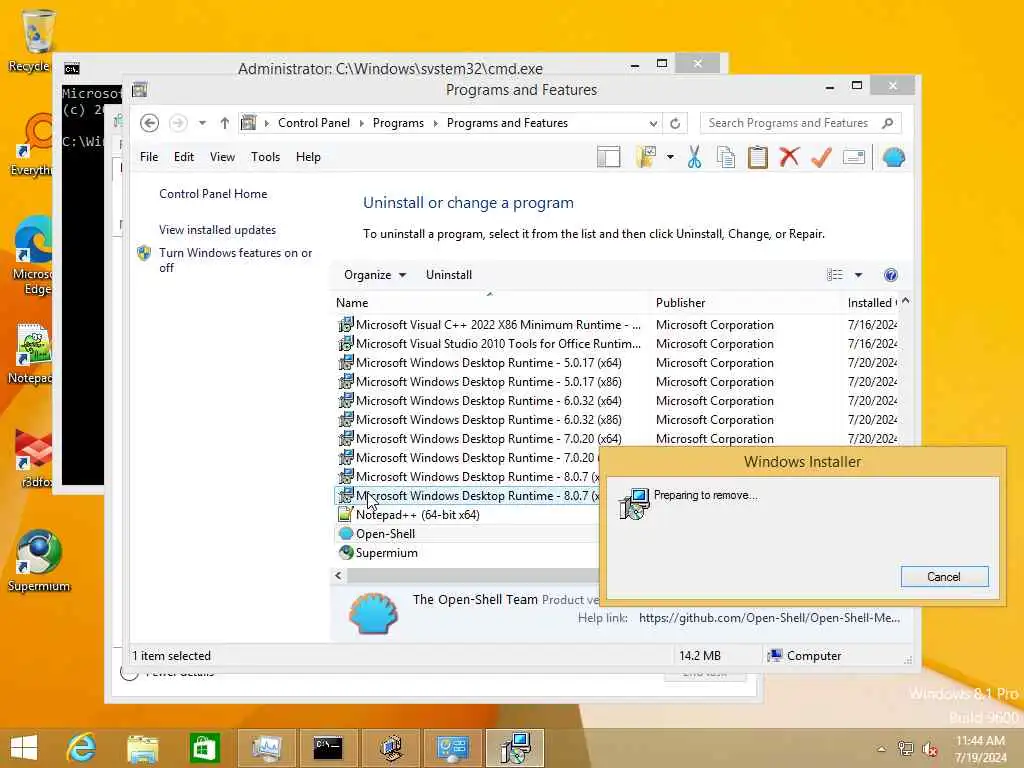Click the Uninstall command button
The height and width of the screenshot is (768, 1024).
coord(449,275)
